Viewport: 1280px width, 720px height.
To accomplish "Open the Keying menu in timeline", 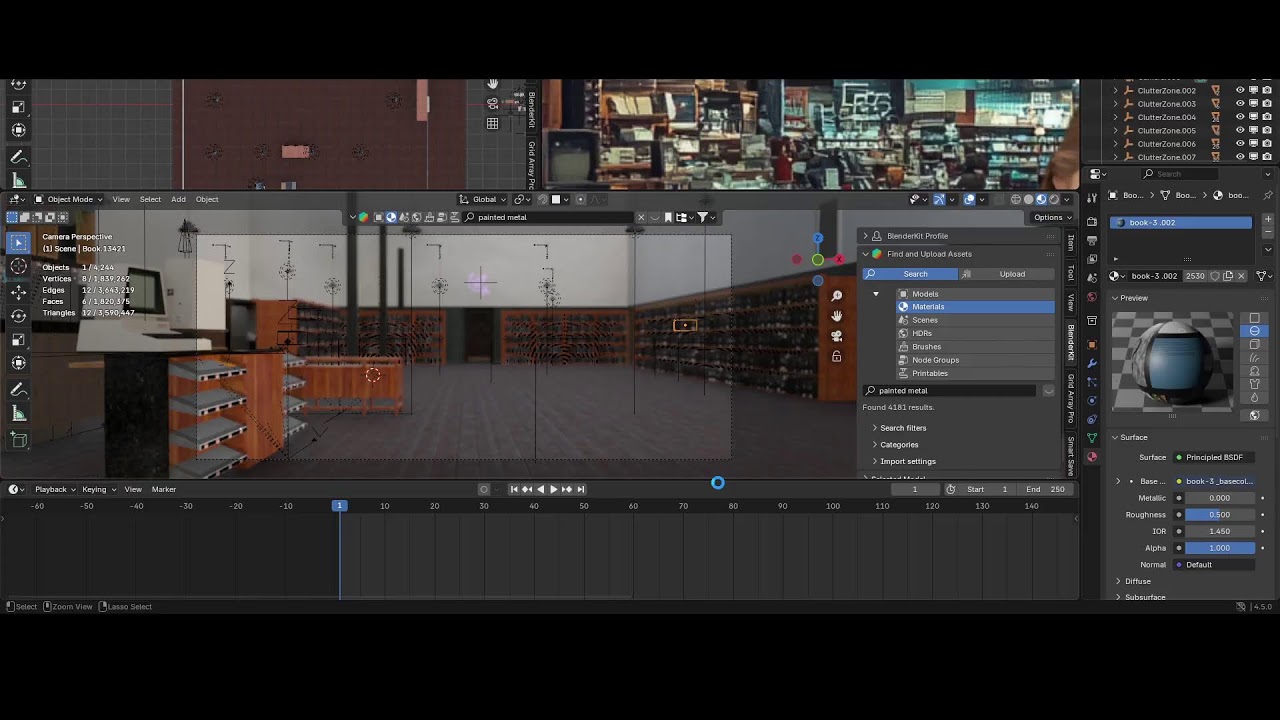I will point(97,489).
